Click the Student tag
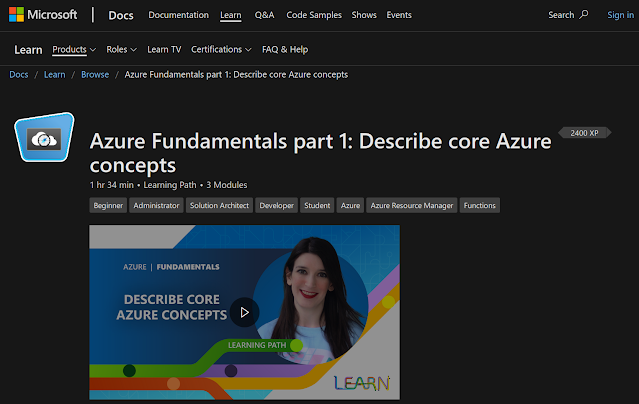639x404 pixels. pos(317,205)
